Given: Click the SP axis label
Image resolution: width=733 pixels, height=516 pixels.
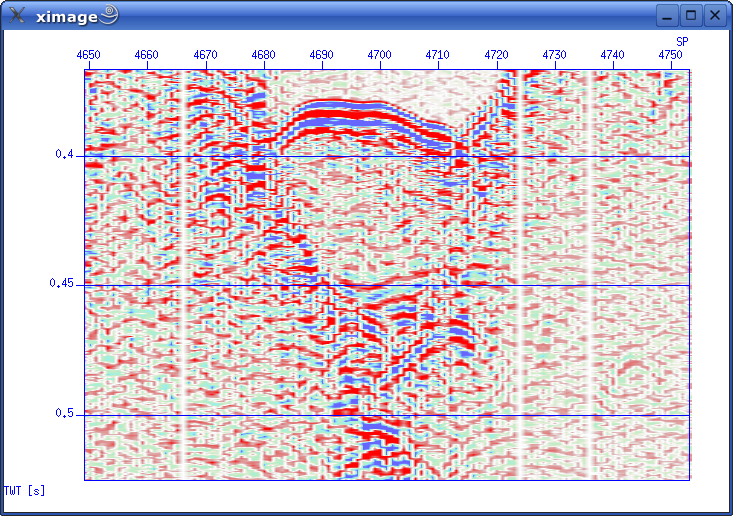Looking at the screenshot, I should (x=682, y=42).
